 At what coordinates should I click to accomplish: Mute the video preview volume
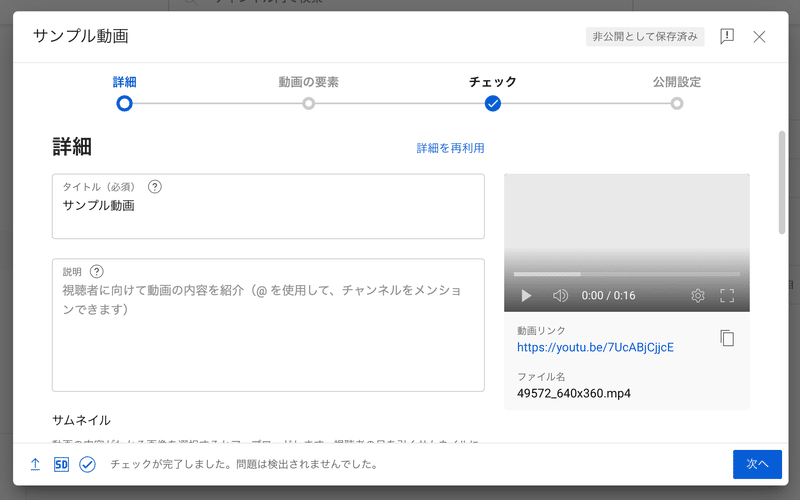[560, 295]
